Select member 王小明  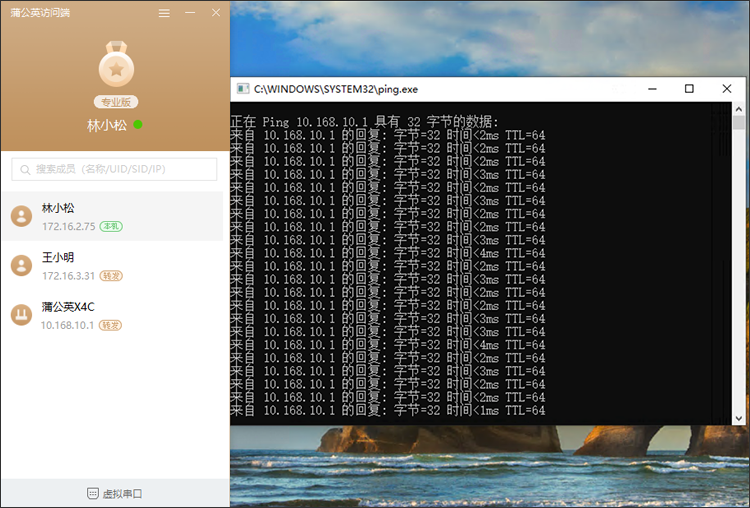click(112, 265)
